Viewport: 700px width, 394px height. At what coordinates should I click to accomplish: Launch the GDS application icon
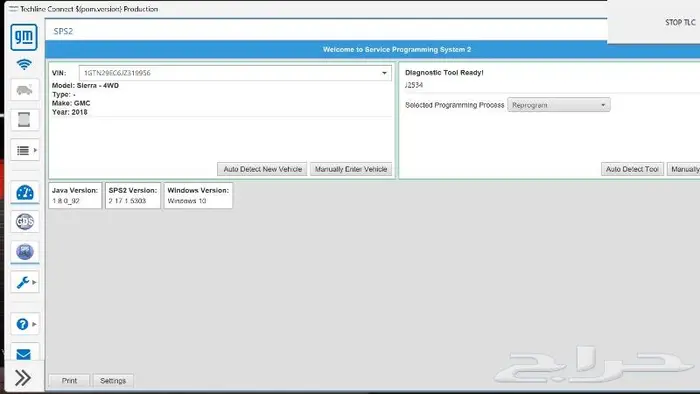pos(25,222)
